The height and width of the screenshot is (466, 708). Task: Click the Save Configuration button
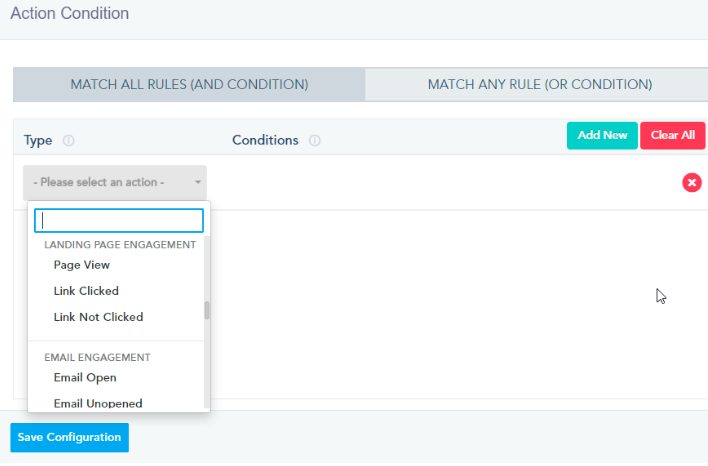tap(69, 437)
